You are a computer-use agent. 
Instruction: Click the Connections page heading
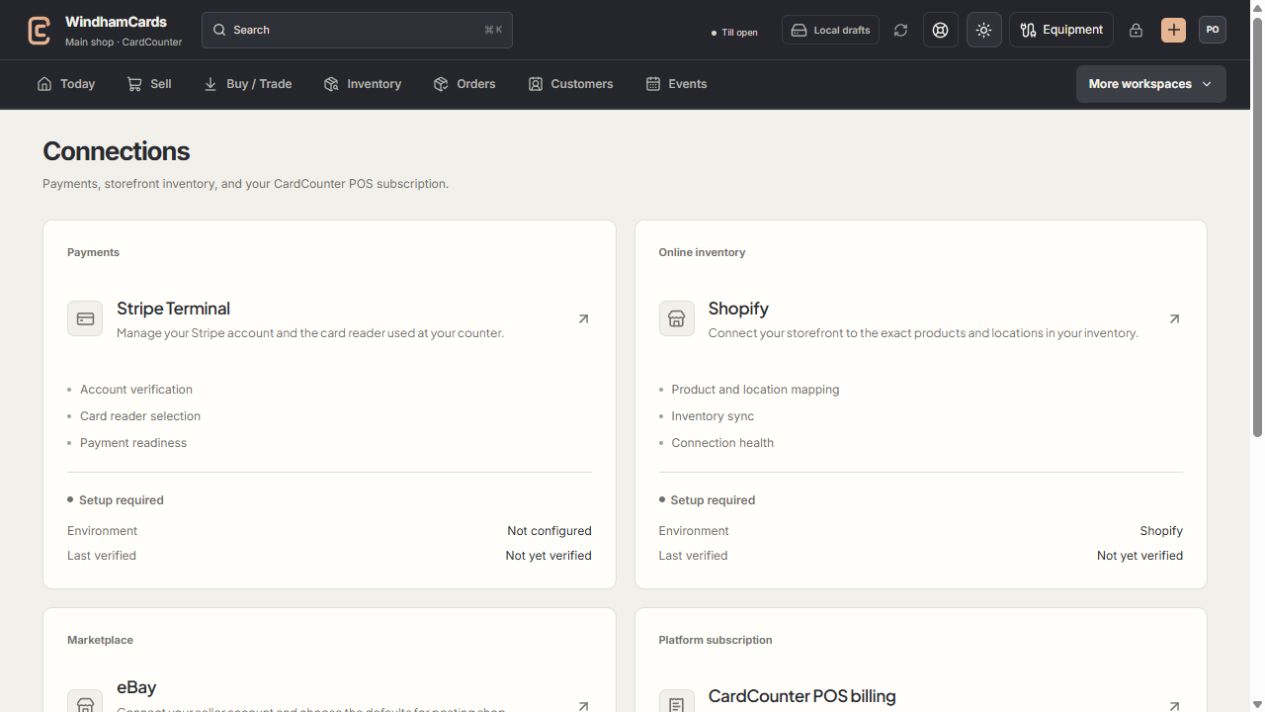tap(116, 151)
